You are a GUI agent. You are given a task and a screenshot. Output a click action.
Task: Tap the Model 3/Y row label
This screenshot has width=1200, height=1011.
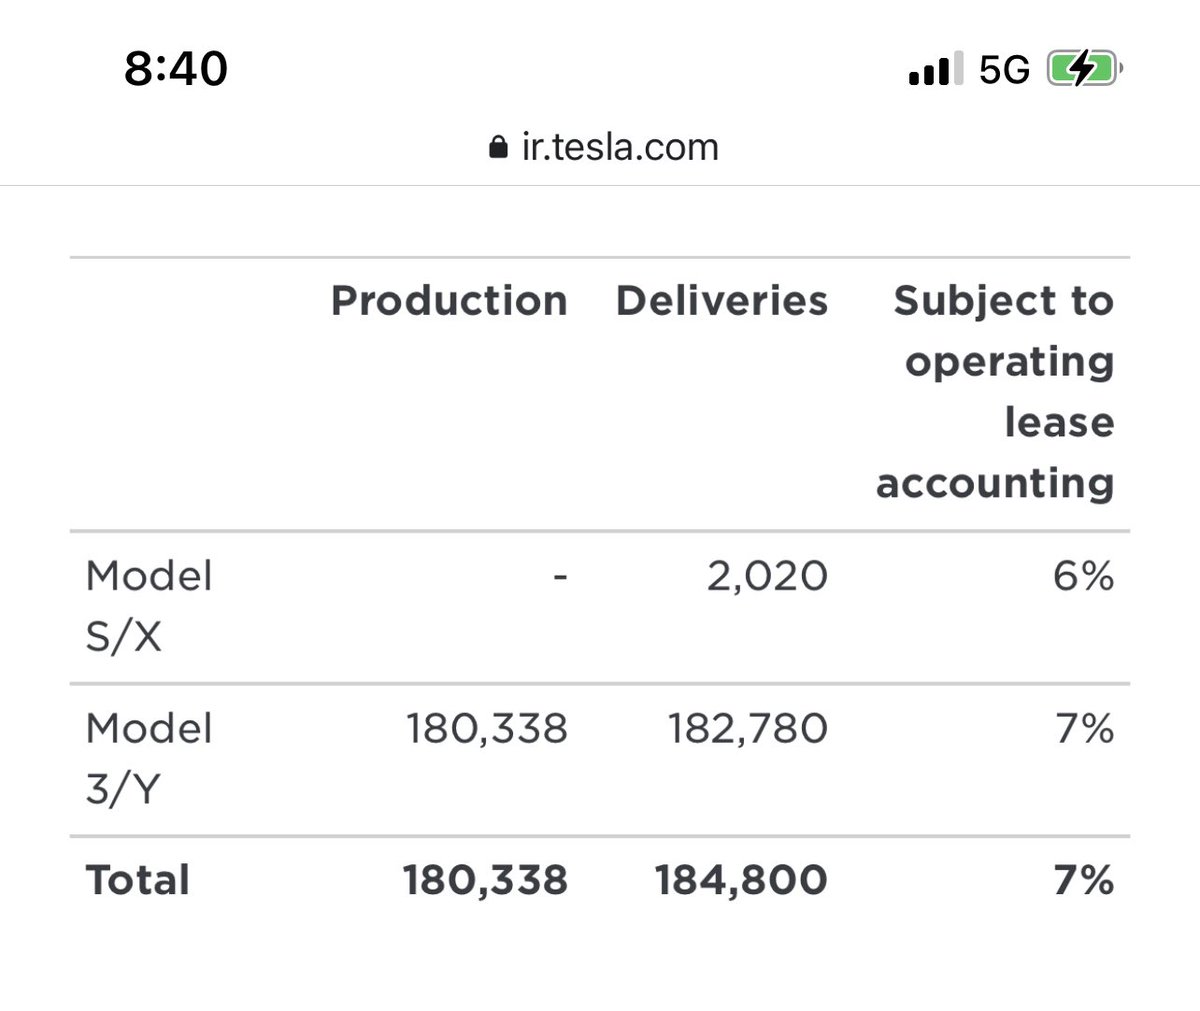click(x=149, y=758)
